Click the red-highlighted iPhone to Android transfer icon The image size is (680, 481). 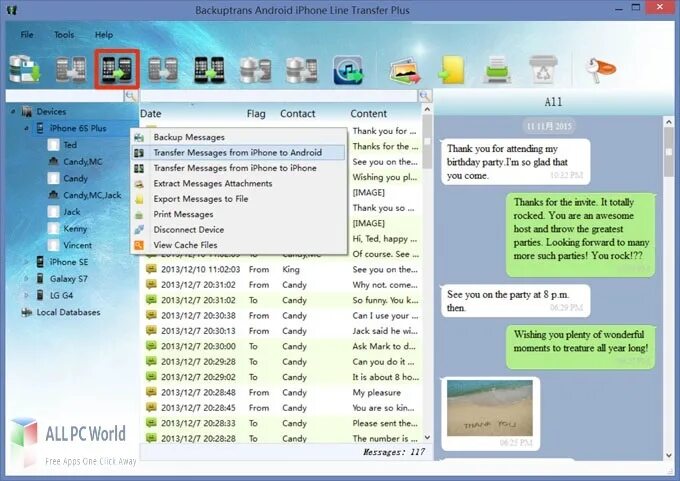[x=117, y=69]
